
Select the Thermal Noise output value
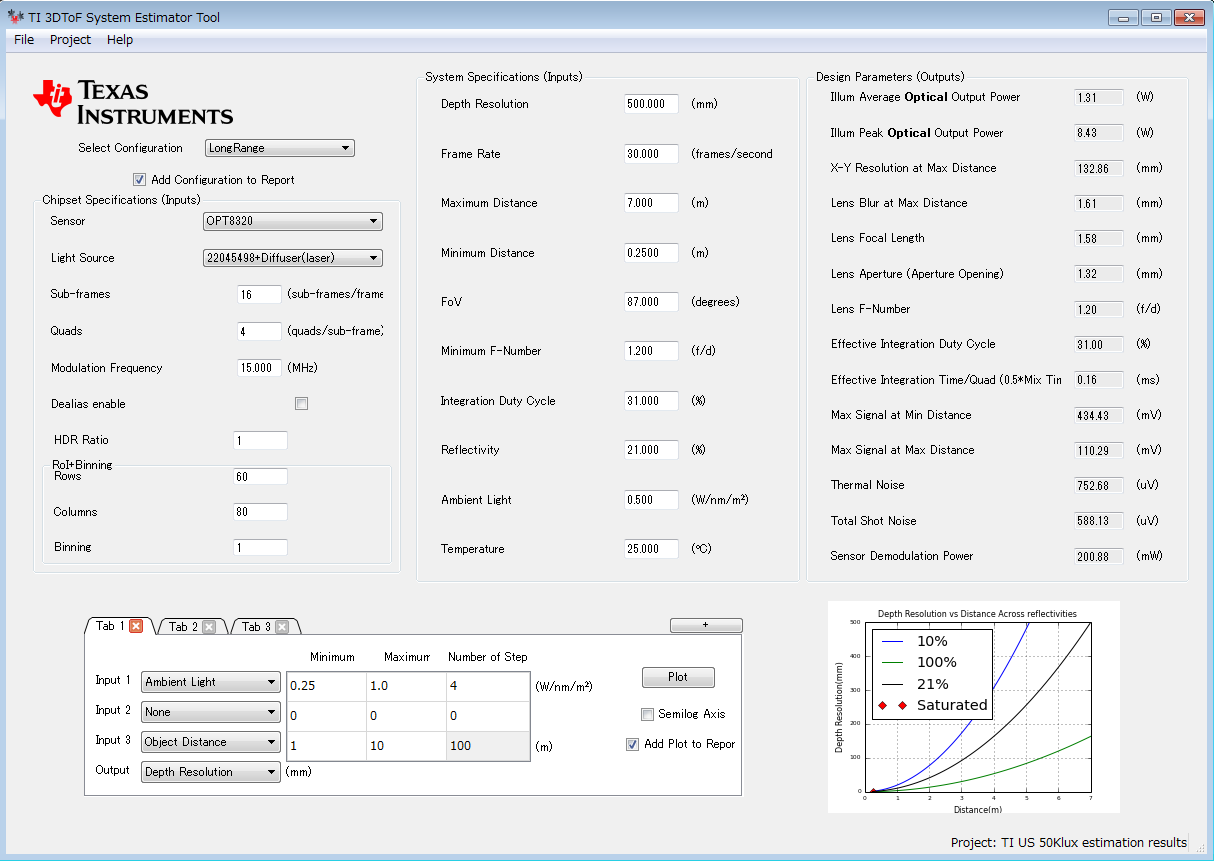pos(1099,486)
